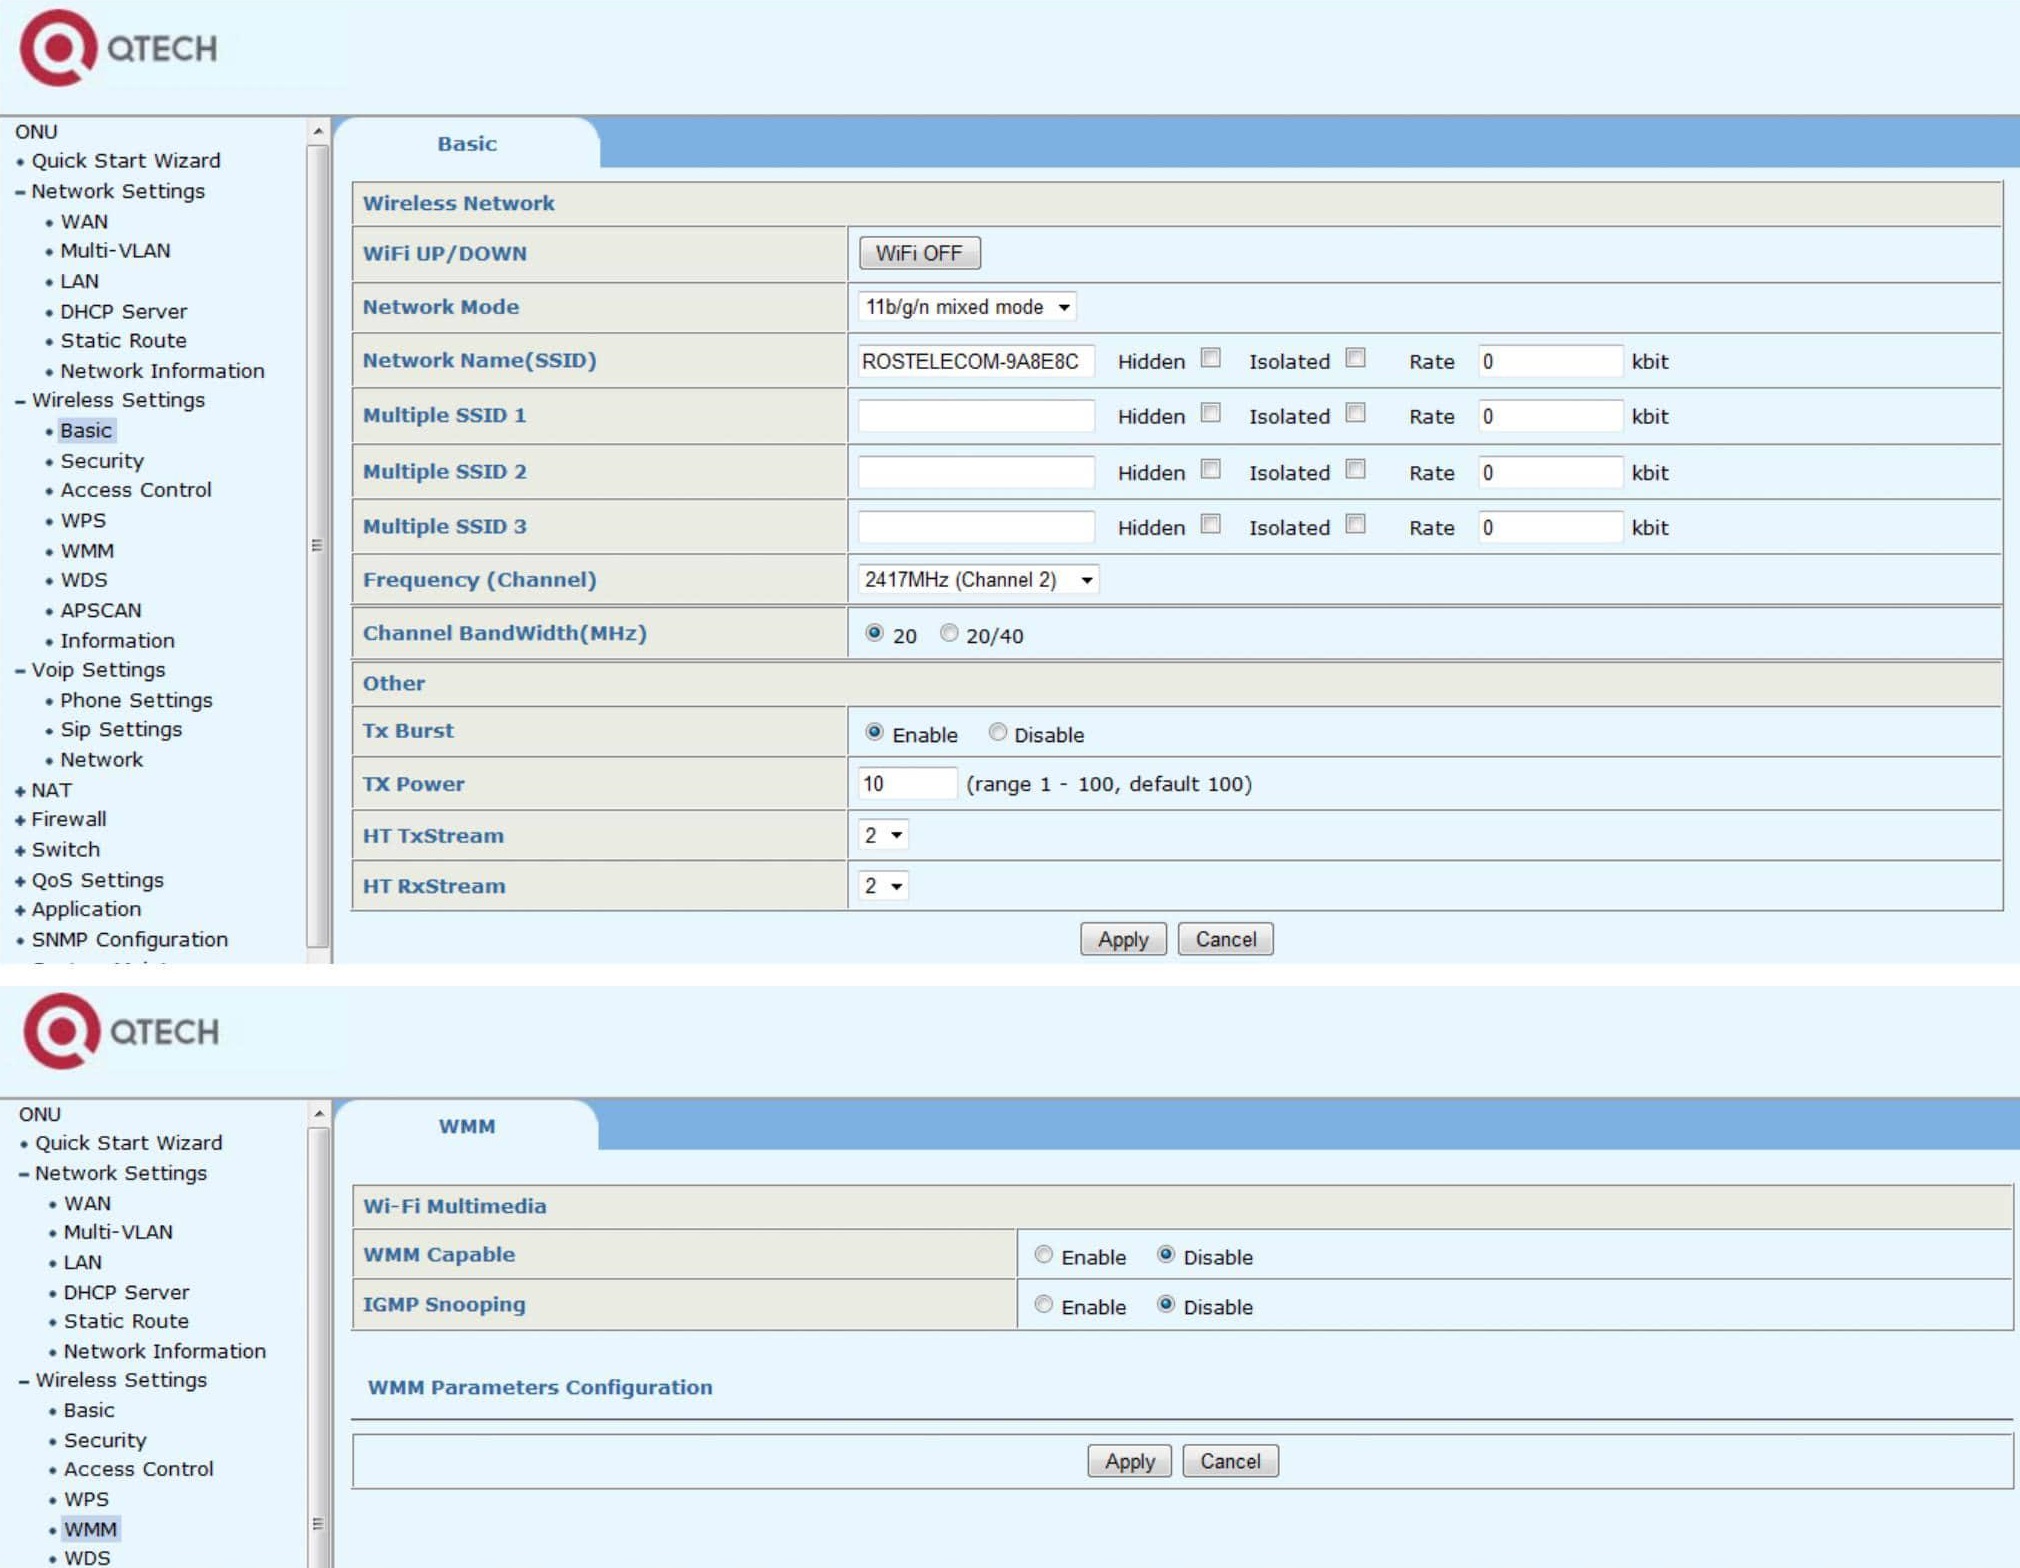Viewport: 2020px width, 1568px height.
Task: Open Quick Start Wizard in top sidebar
Action: click(126, 161)
